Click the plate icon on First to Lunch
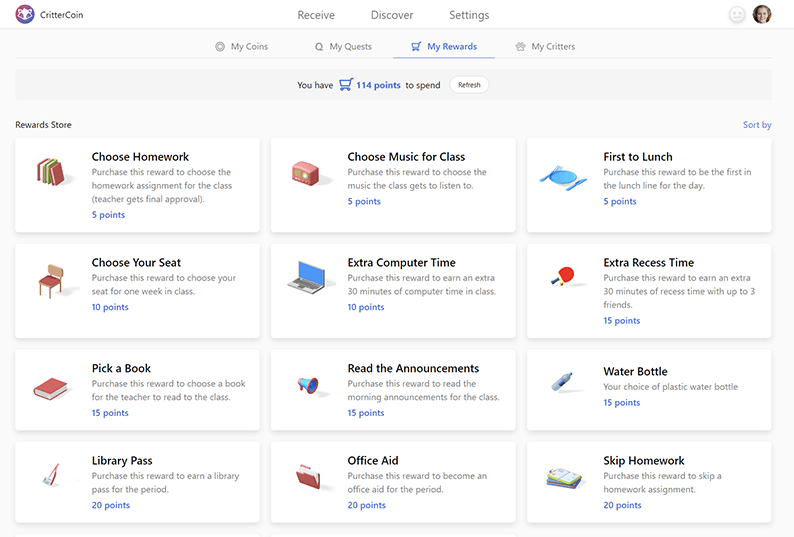794x537 pixels. point(563,177)
